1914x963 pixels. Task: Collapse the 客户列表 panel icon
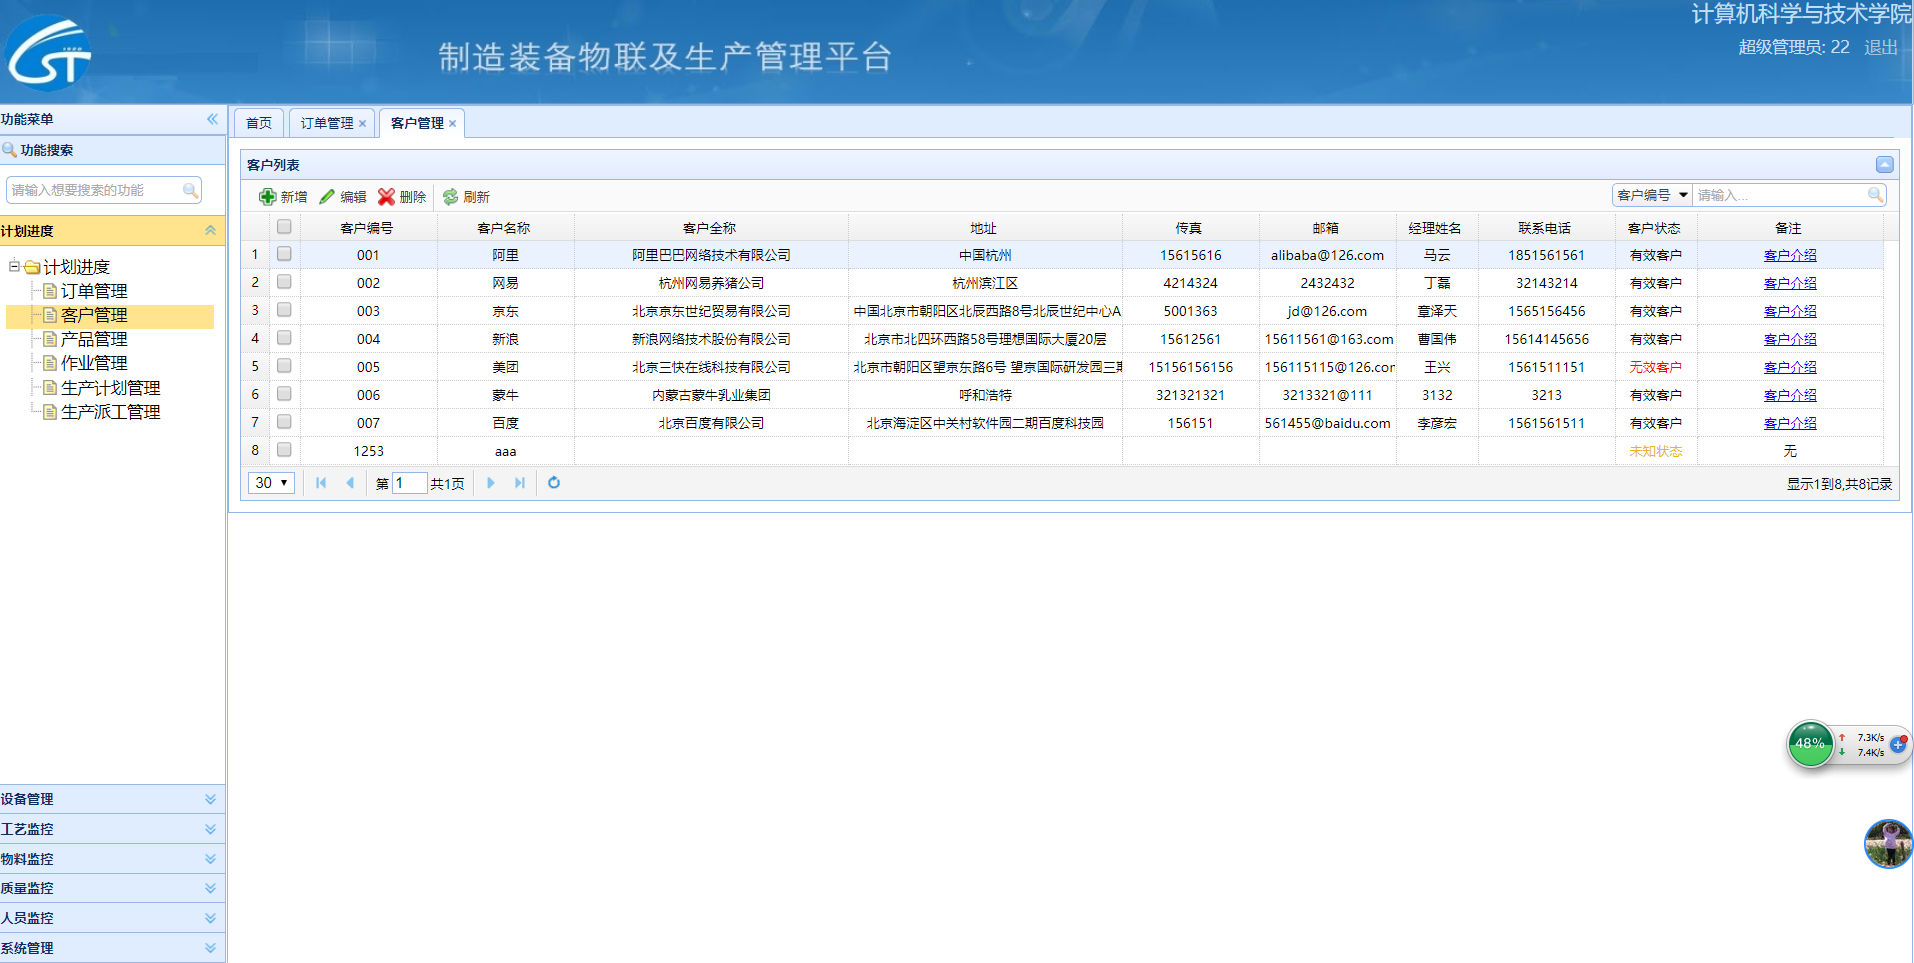click(x=1884, y=165)
